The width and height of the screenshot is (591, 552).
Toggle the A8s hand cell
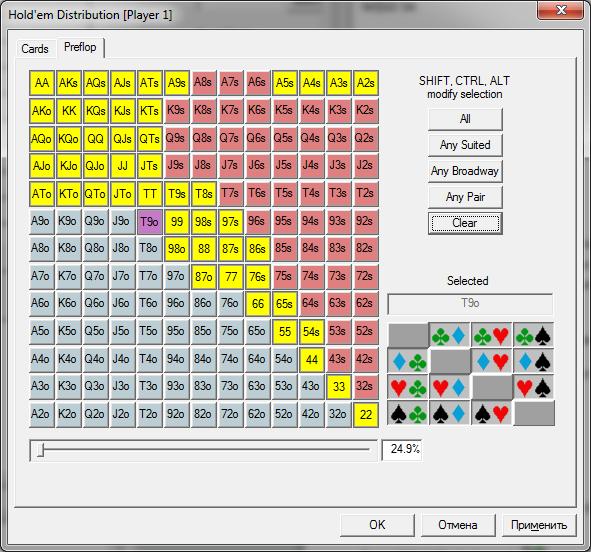pos(203,83)
